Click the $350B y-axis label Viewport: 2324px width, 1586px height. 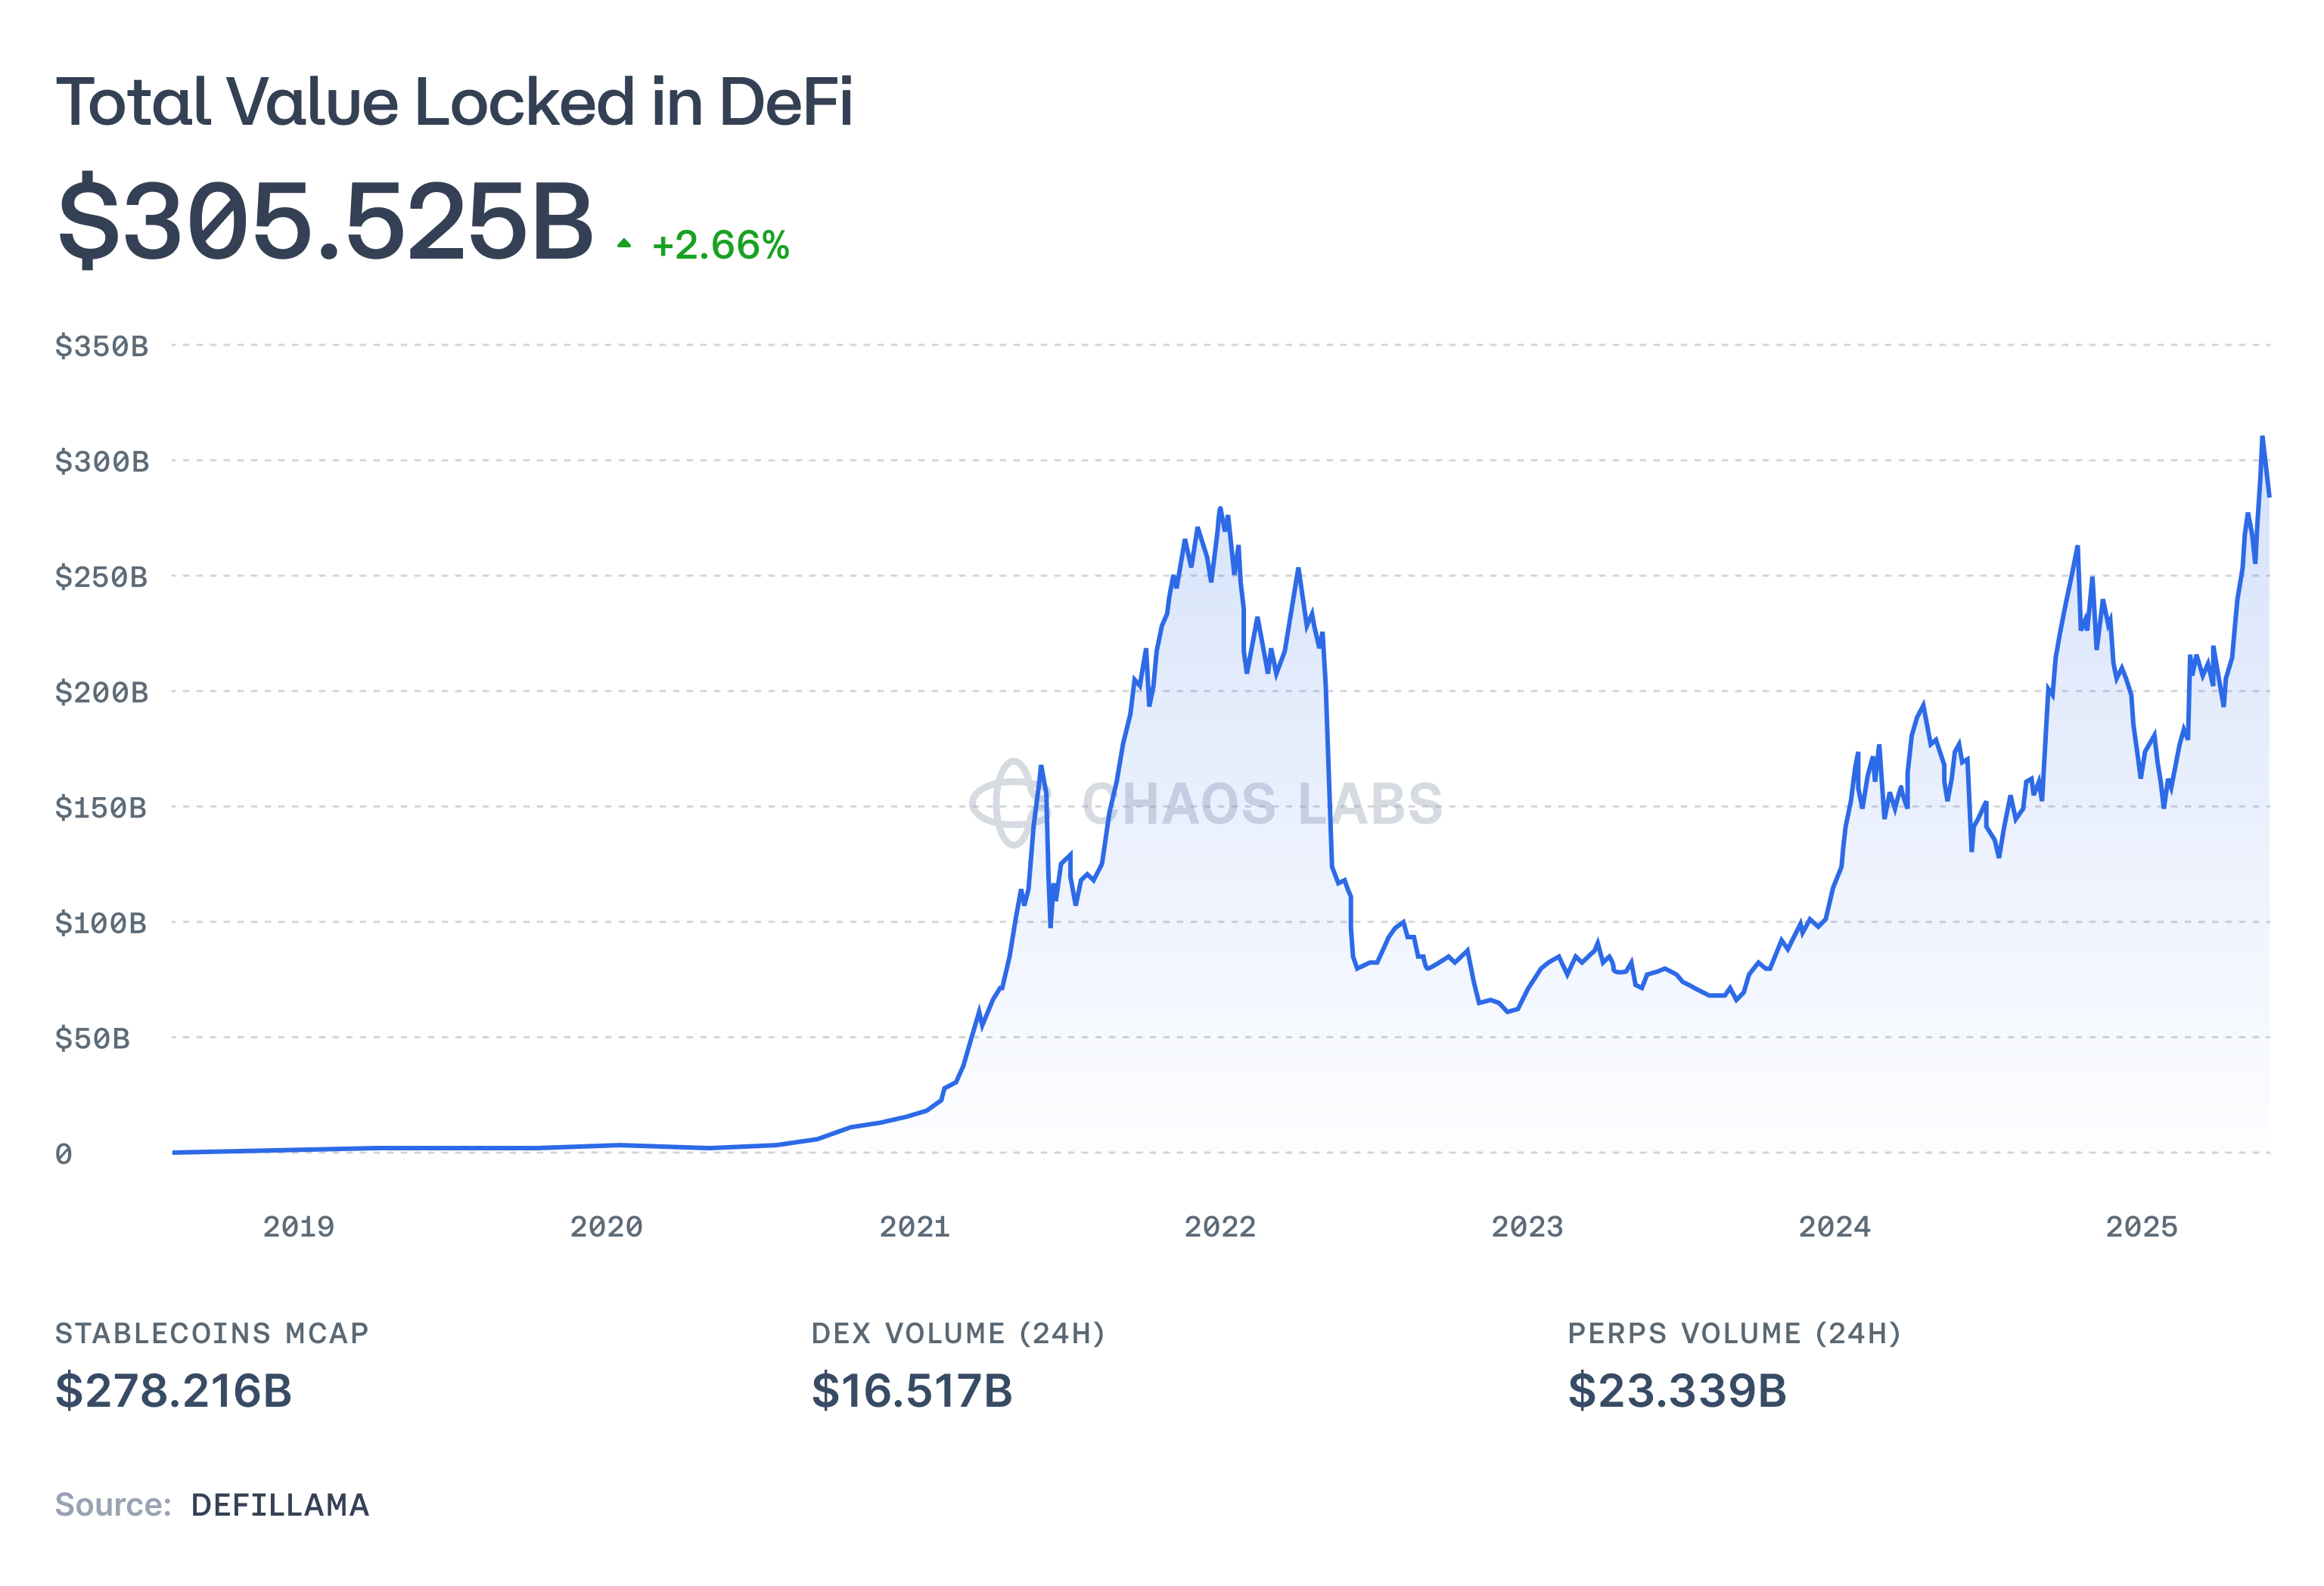point(102,346)
